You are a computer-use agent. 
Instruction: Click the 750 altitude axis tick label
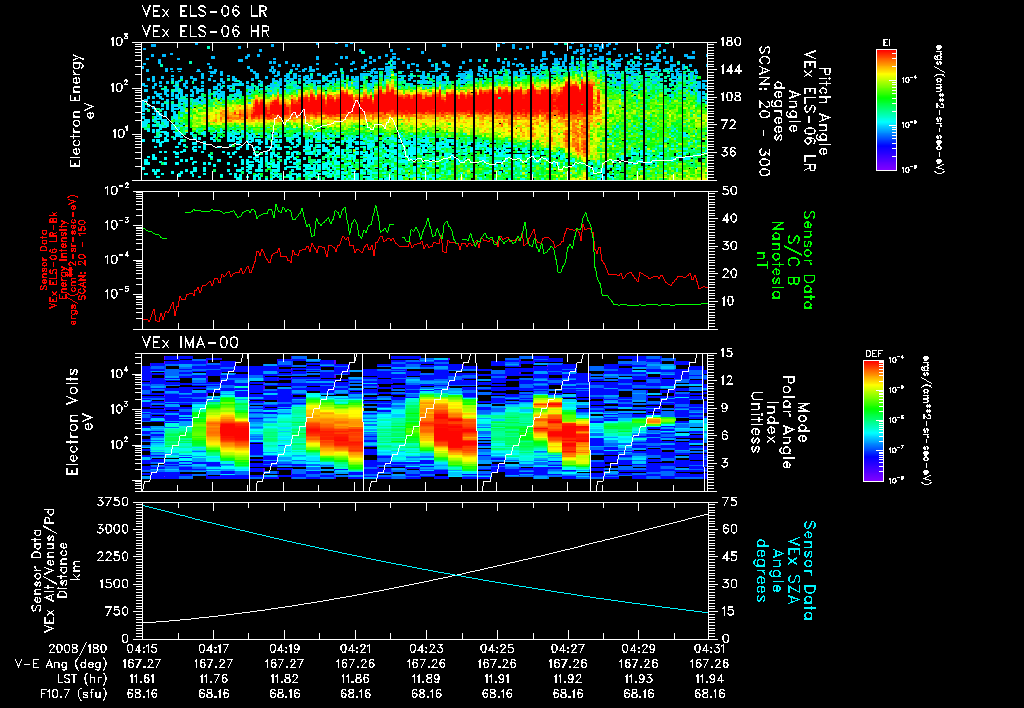pyautogui.click(x=118, y=611)
